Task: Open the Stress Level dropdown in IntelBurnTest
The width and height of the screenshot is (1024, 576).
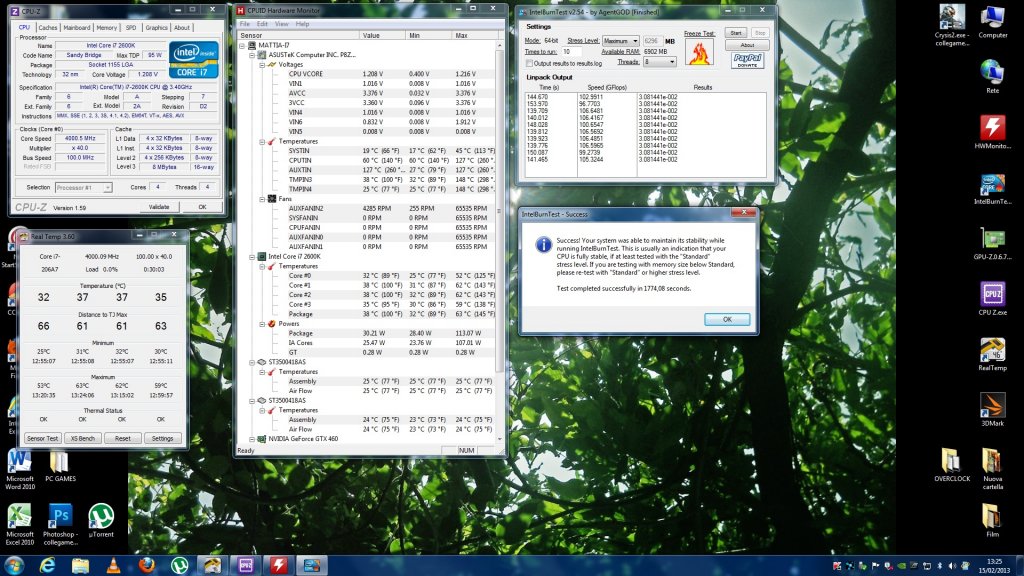Action: click(620, 40)
